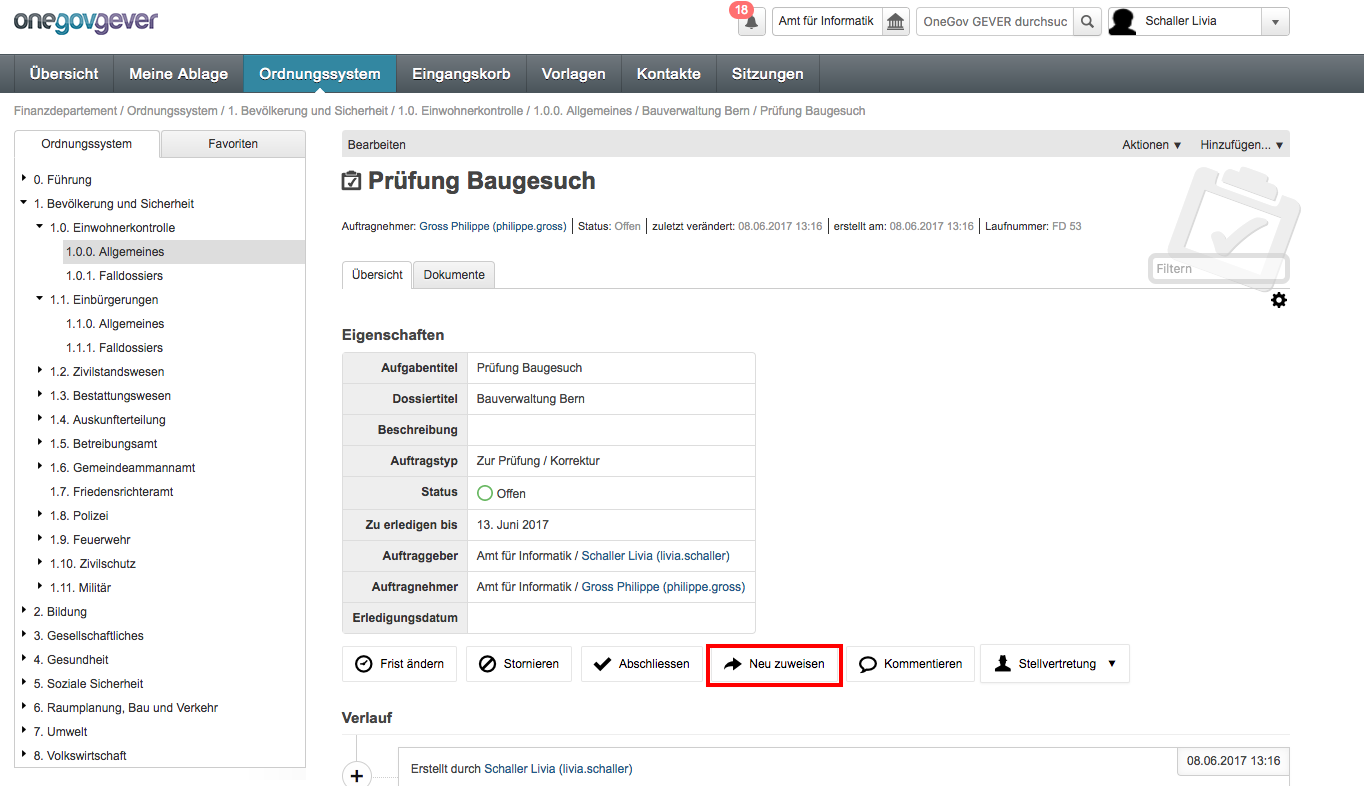Screen dimensions: 1364x786
Task: Click the Kommentieren button
Action: [910, 664]
